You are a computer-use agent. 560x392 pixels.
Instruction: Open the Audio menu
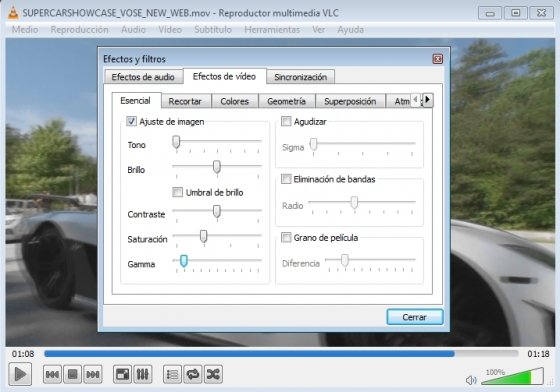(x=133, y=30)
